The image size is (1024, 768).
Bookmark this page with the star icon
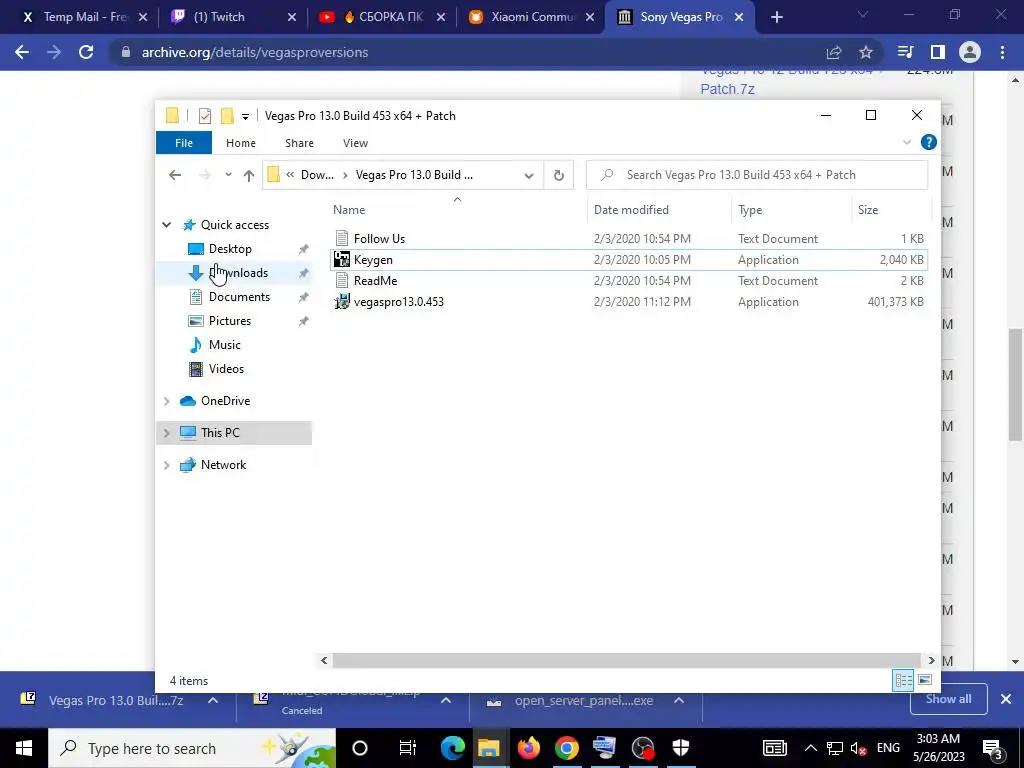(x=866, y=52)
